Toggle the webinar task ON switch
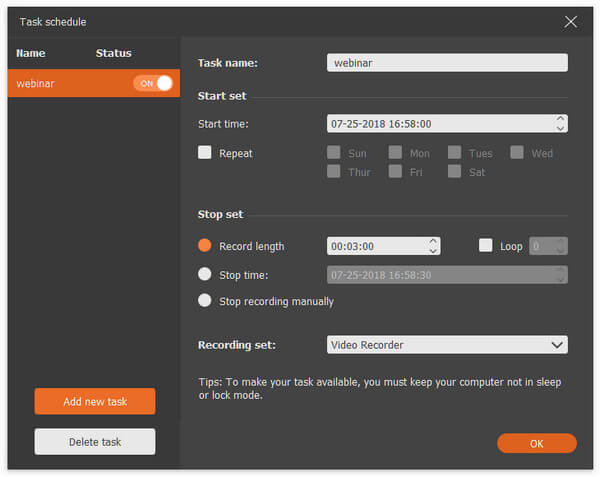 click(153, 83)
